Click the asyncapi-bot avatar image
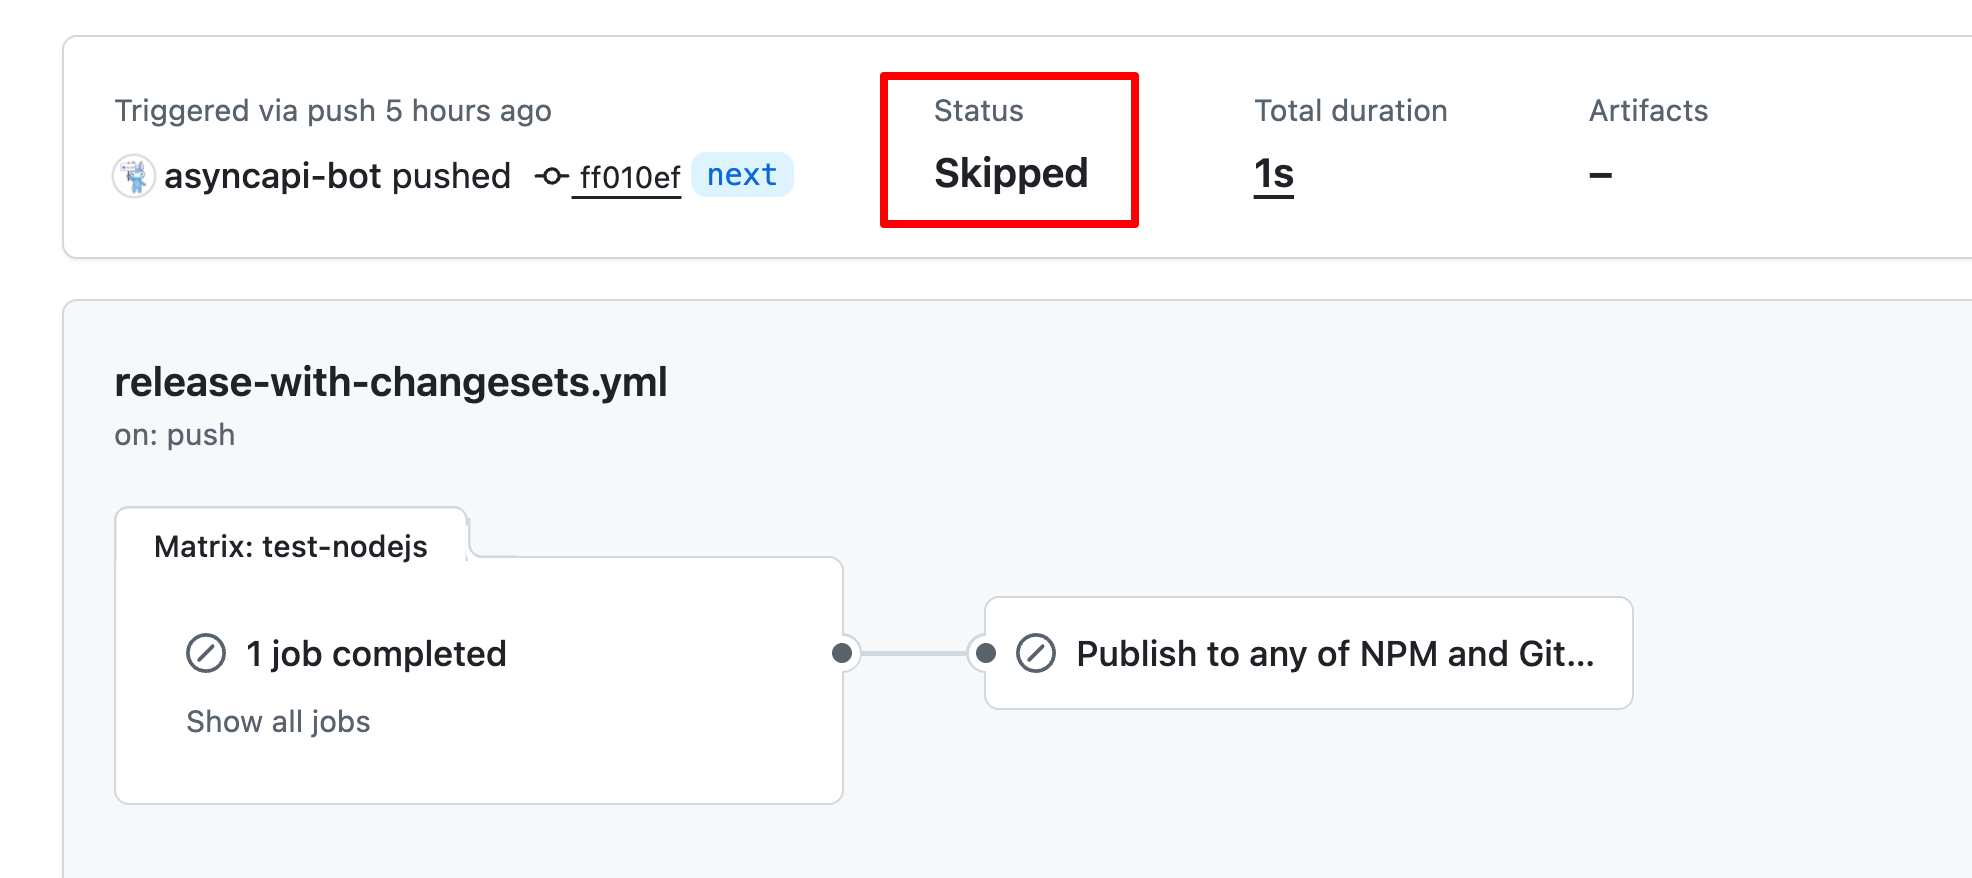 coord(134,176)
